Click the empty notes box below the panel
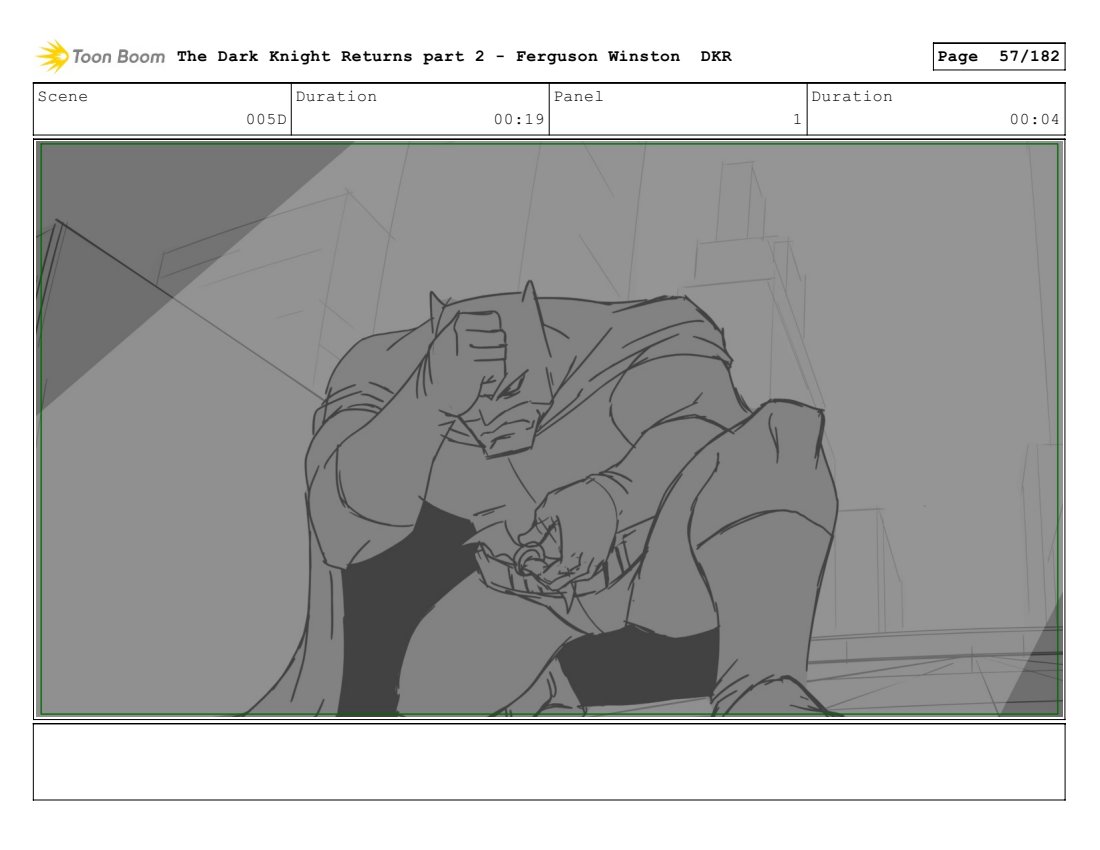This screenshot has height=850, width=1100. coord(549,762)
